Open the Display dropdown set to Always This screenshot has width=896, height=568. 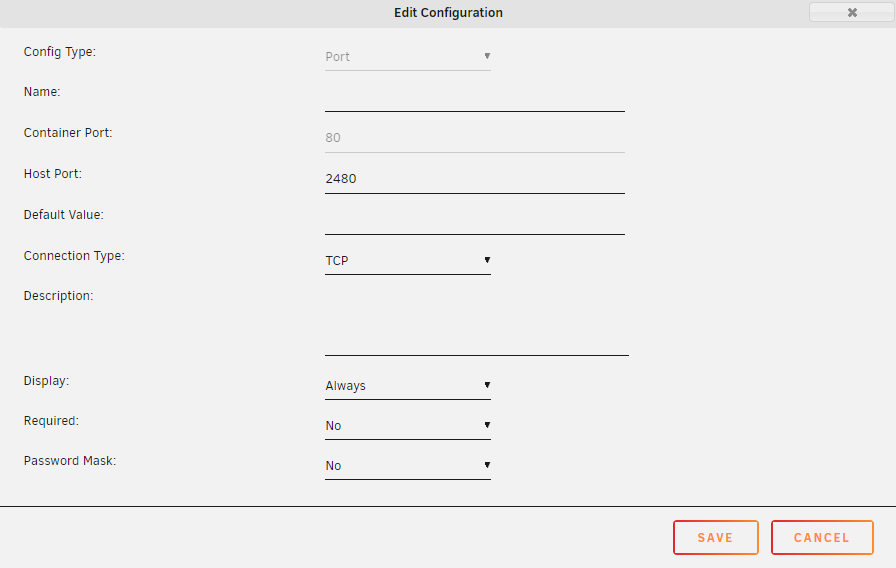point(408,386)
